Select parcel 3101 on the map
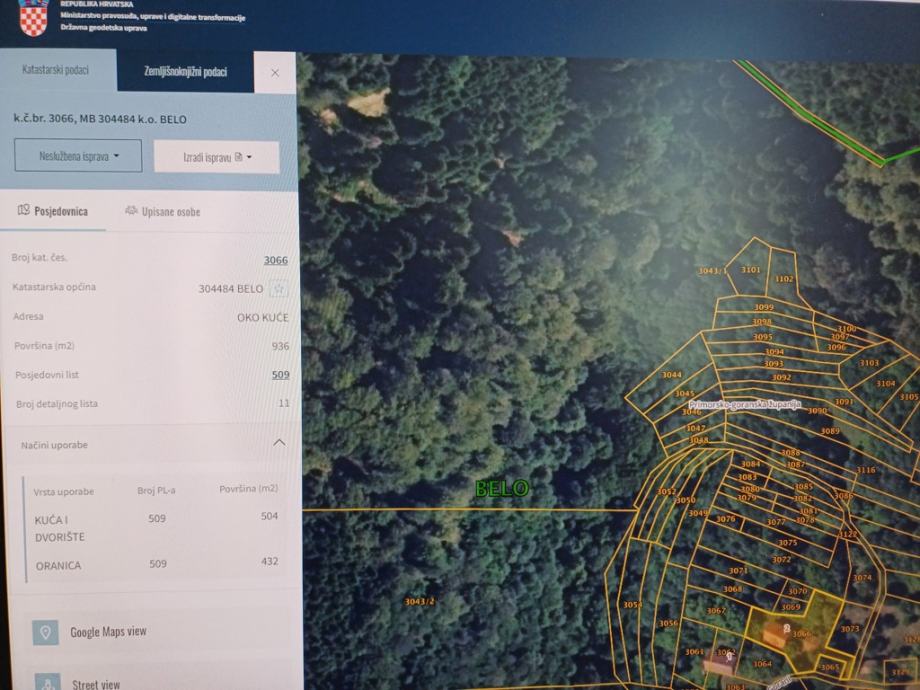This screenshot has width=920, height=690. 750,270
